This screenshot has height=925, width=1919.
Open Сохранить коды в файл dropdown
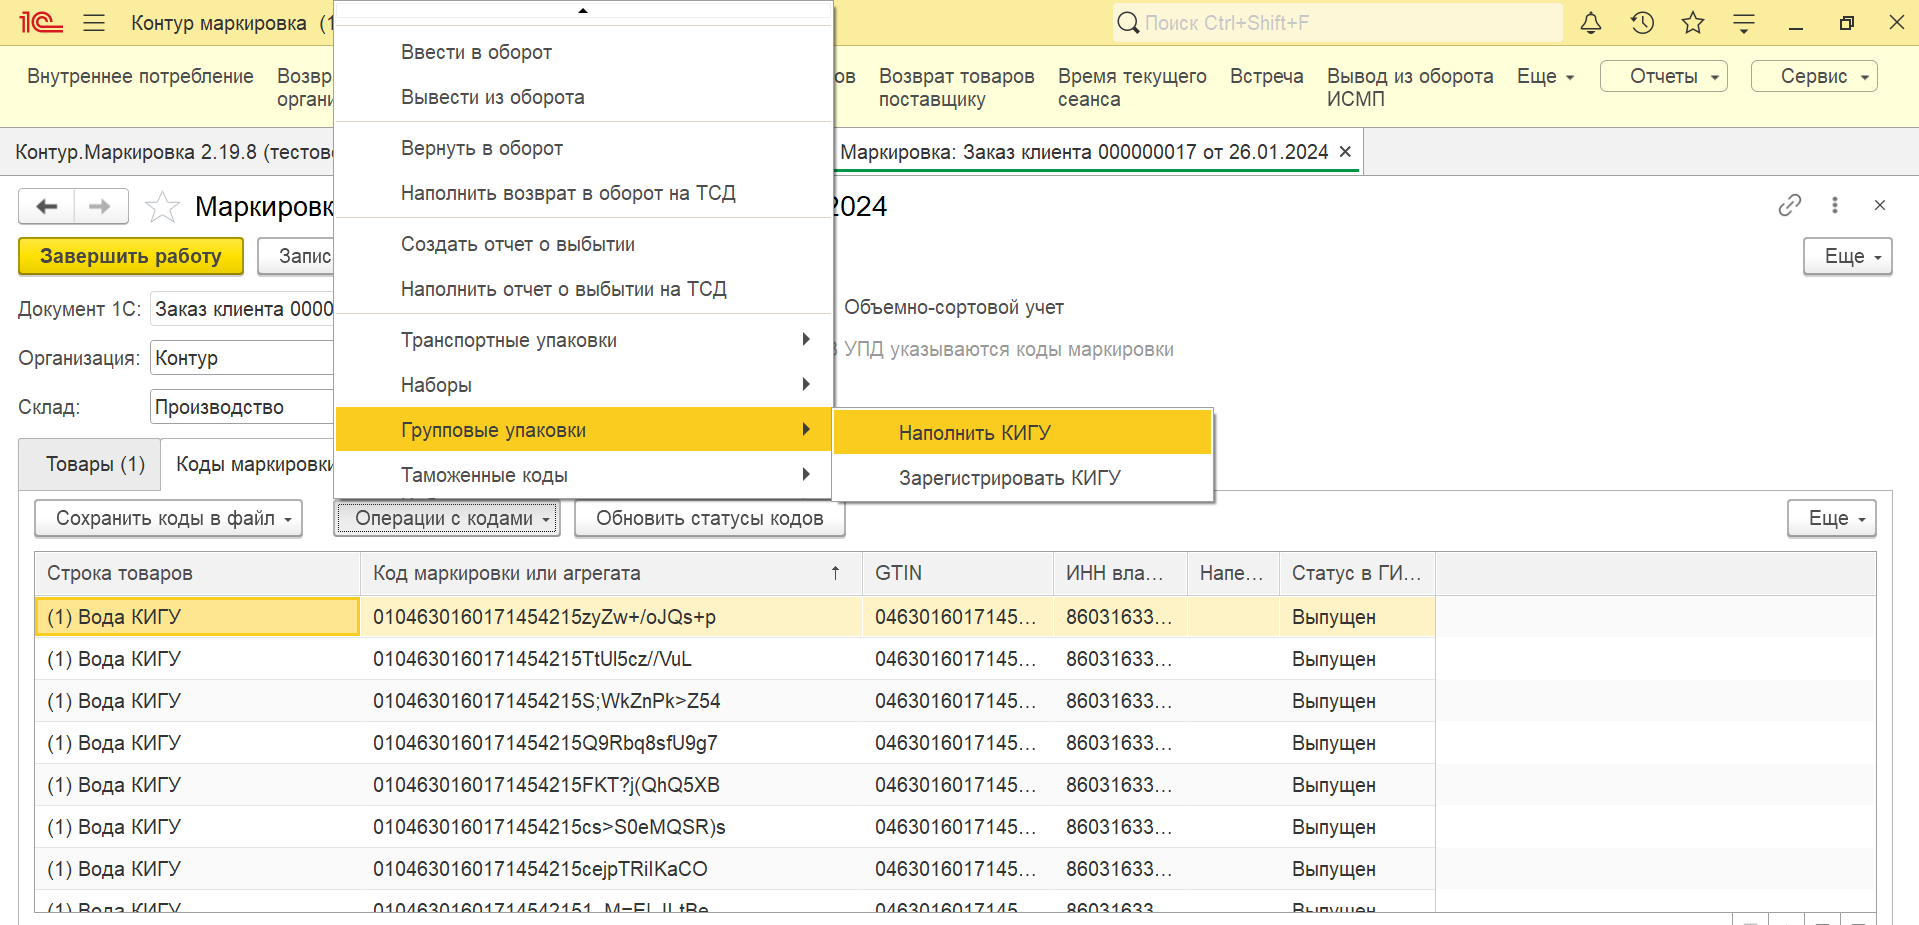coord(168,518)
